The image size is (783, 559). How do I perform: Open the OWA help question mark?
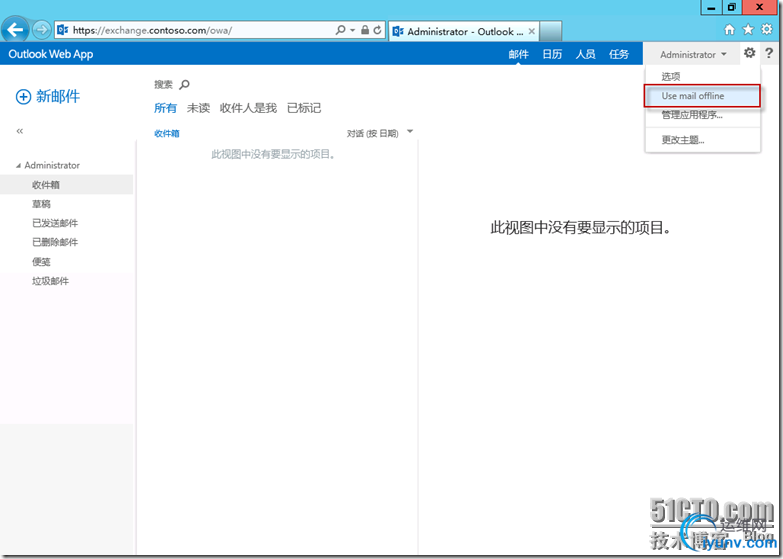click(769, 52)
